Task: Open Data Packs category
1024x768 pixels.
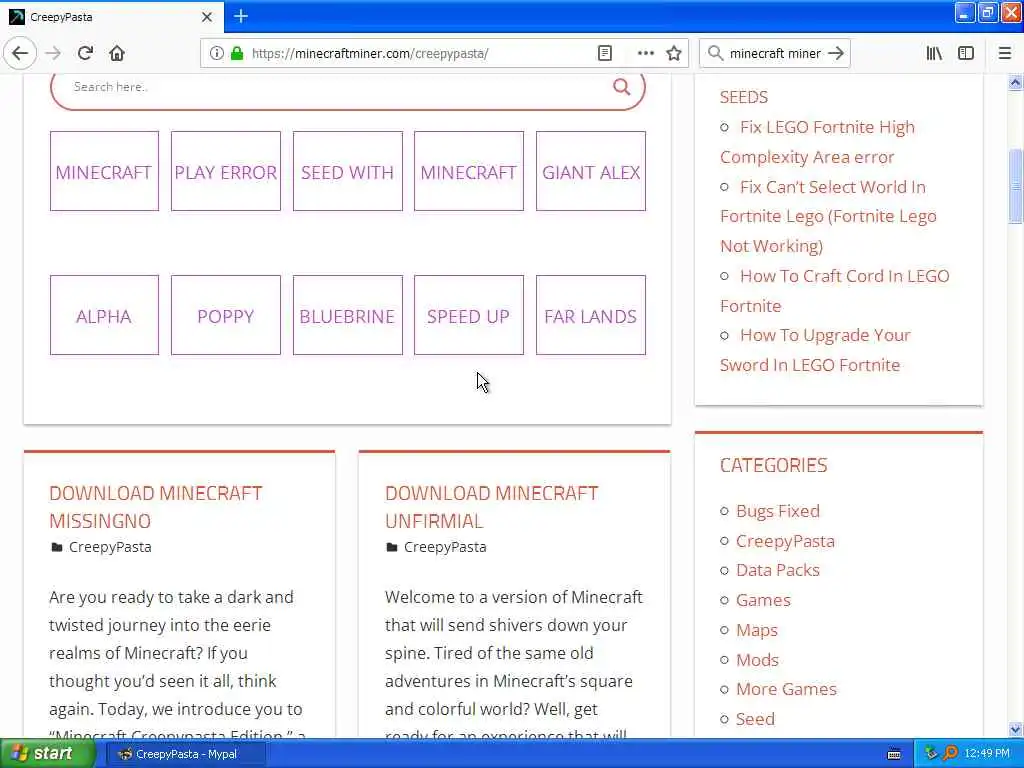Action: 778,570
